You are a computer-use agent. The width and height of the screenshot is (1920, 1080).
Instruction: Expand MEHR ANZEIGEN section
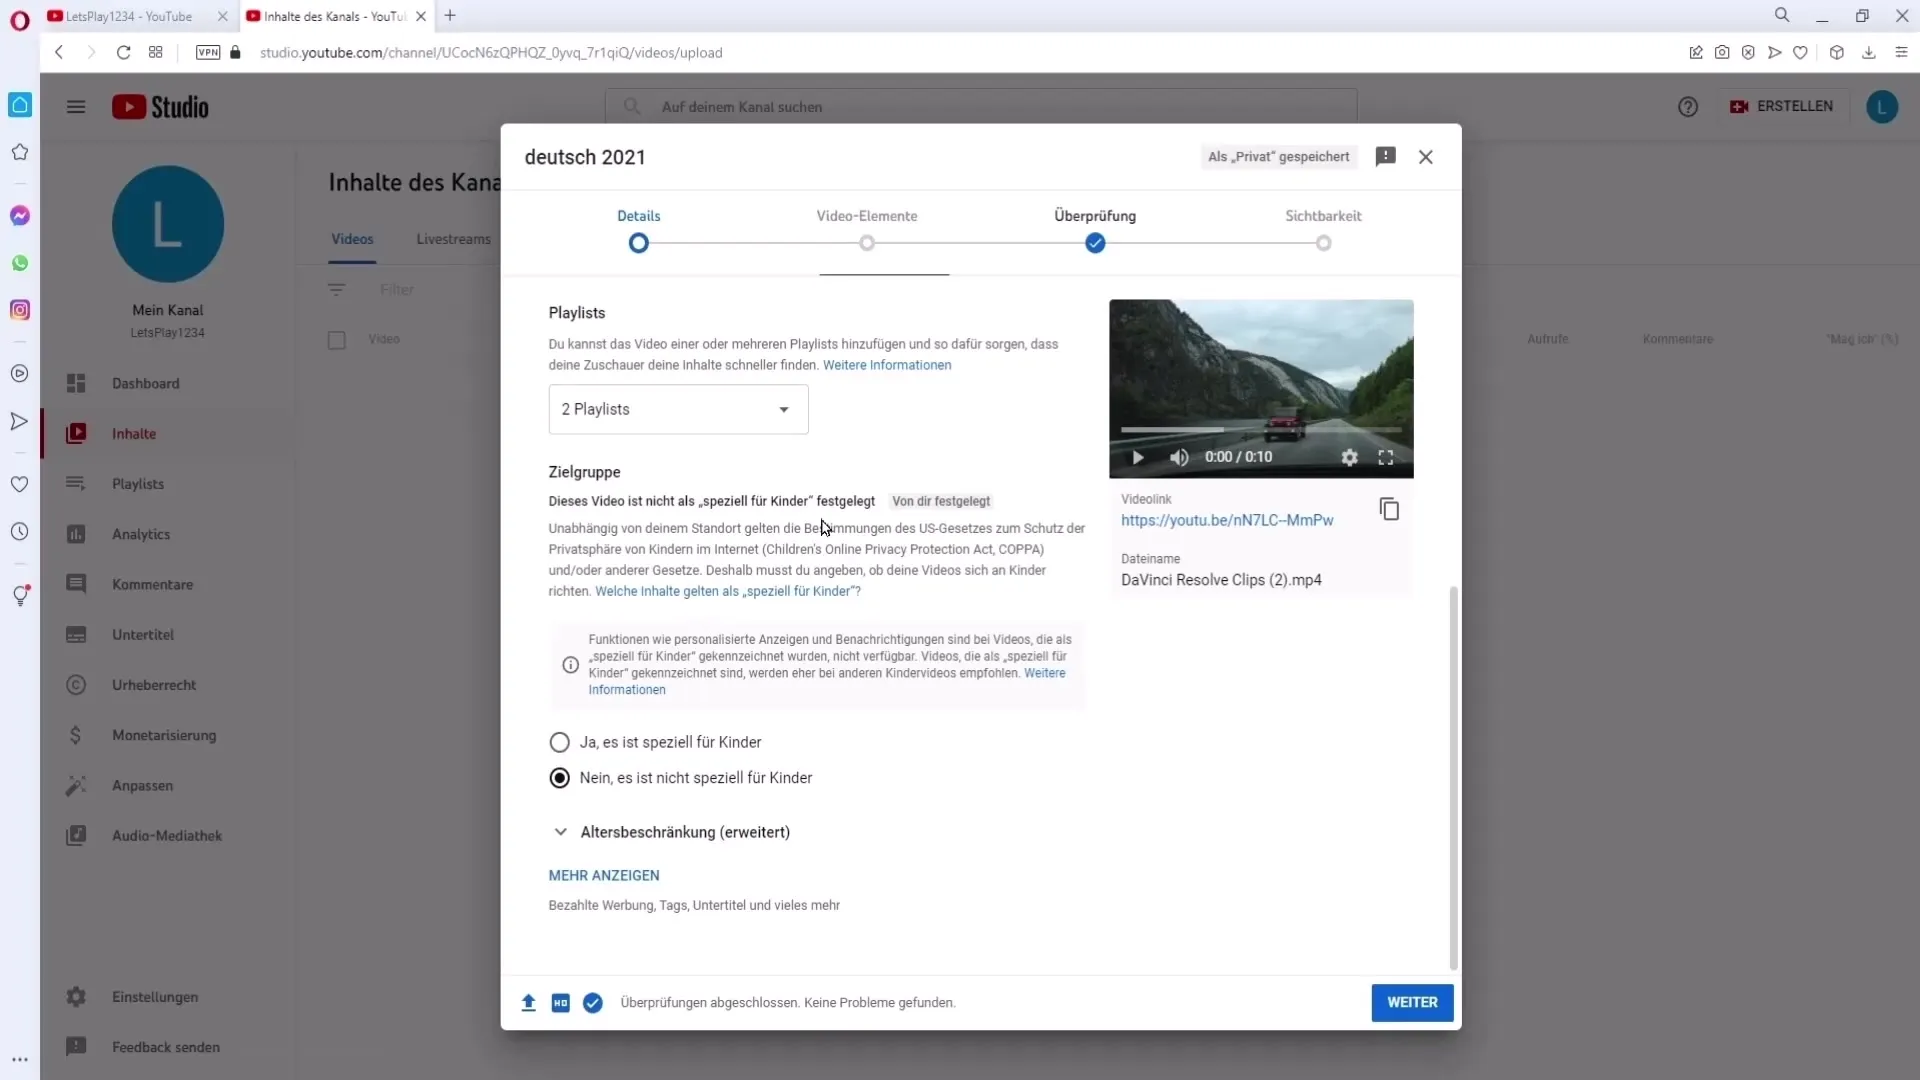pos(605,874)
